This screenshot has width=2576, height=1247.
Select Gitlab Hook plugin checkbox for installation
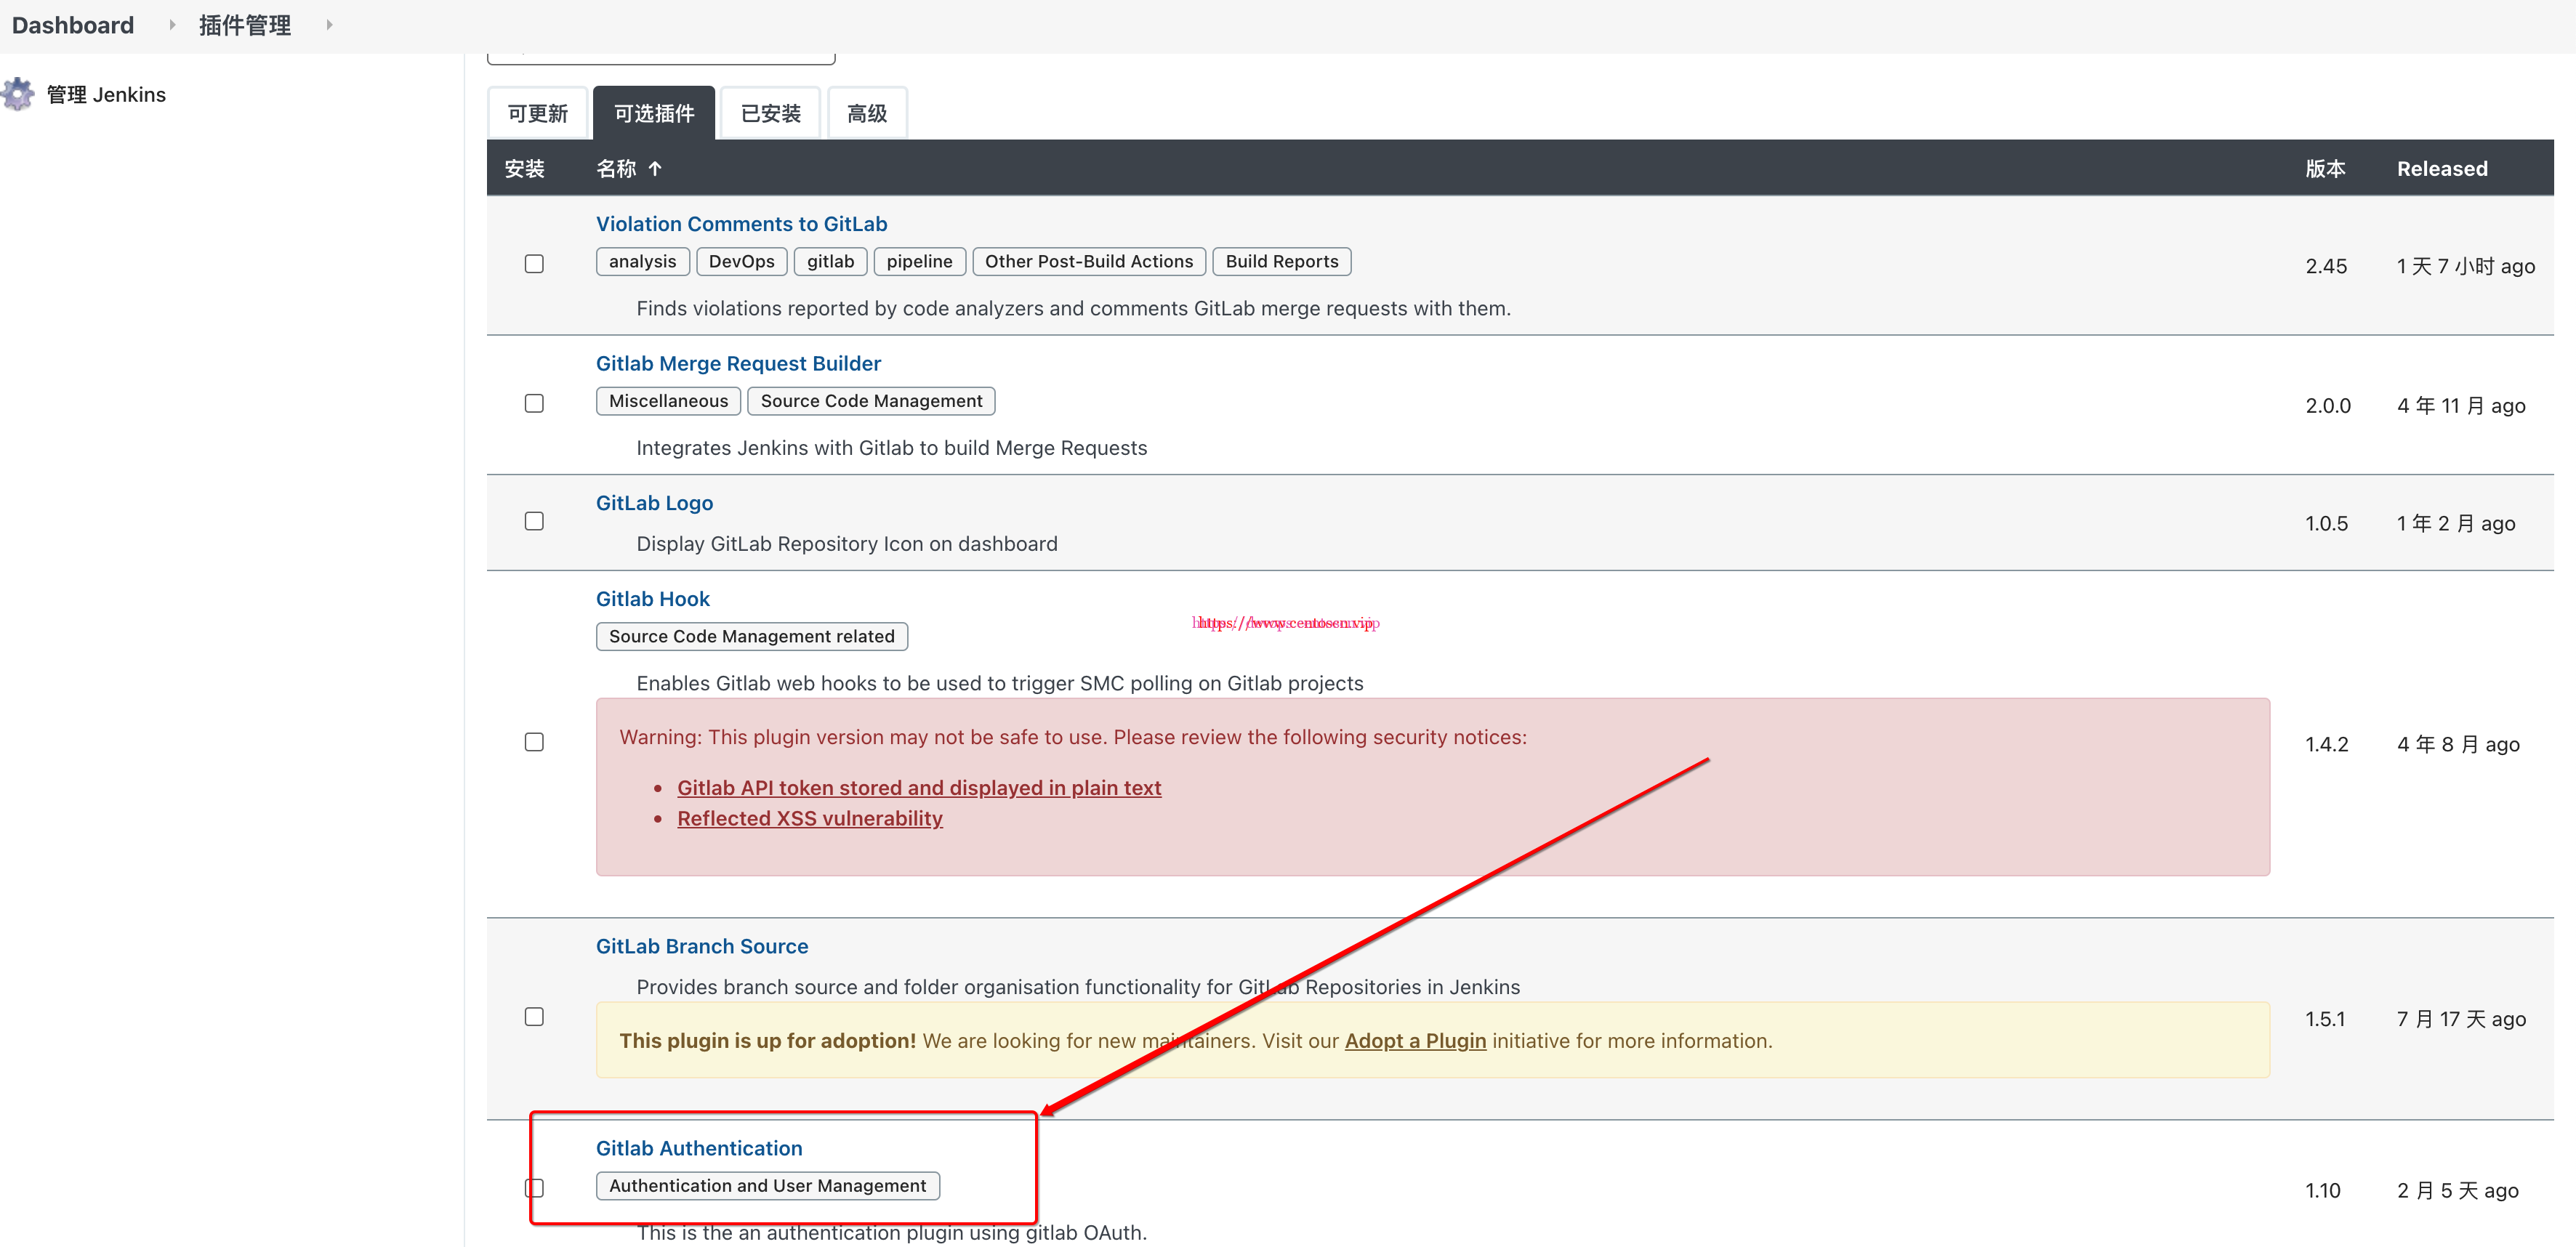[534, 742]
